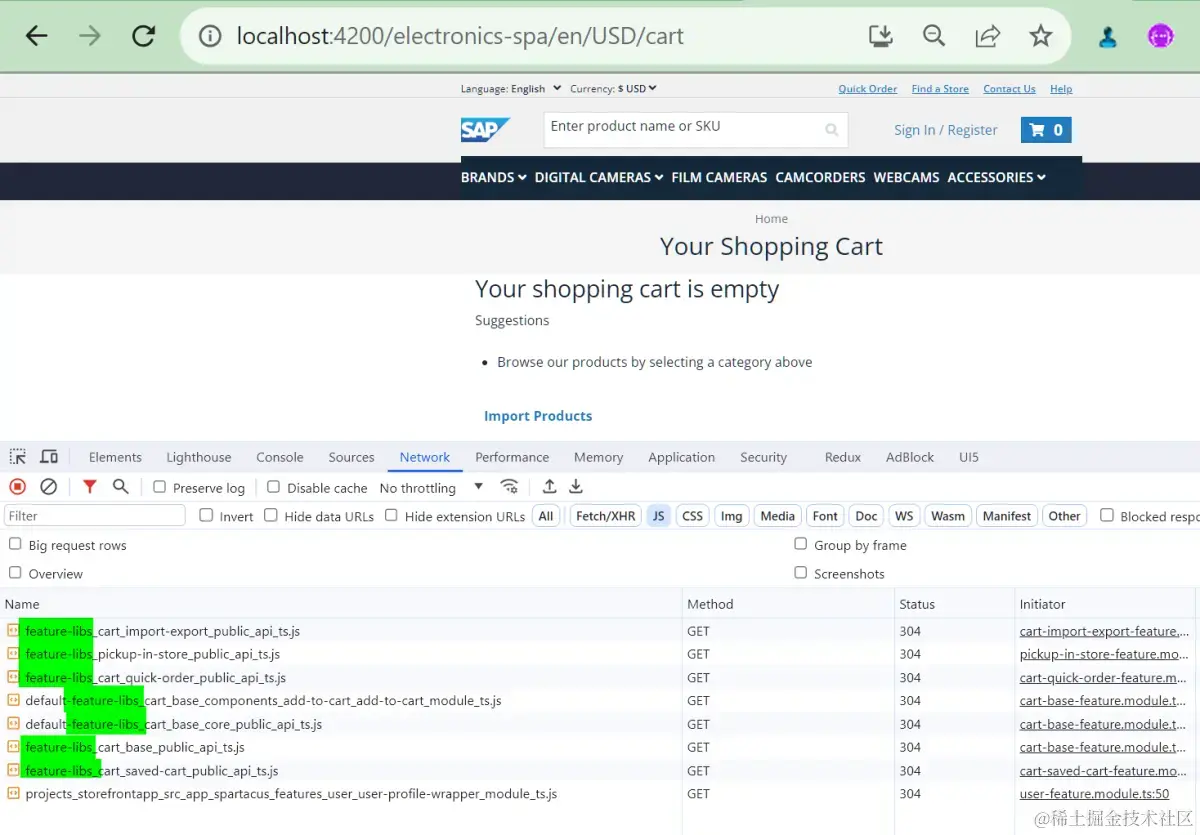This screenshot has height=835, width=1200.
Task: Open user-feature.module.ts:50 initiator link
Action: click(1094, 794)
